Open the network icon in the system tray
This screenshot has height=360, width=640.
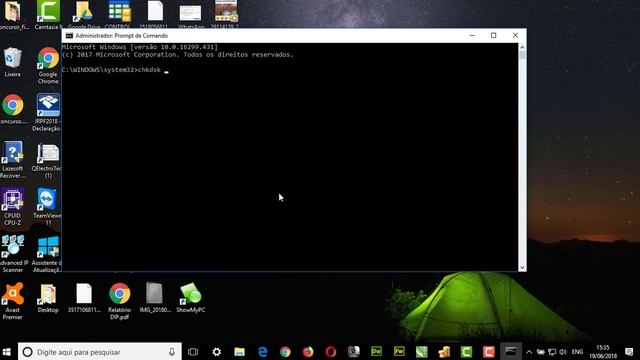pos(552,352)
